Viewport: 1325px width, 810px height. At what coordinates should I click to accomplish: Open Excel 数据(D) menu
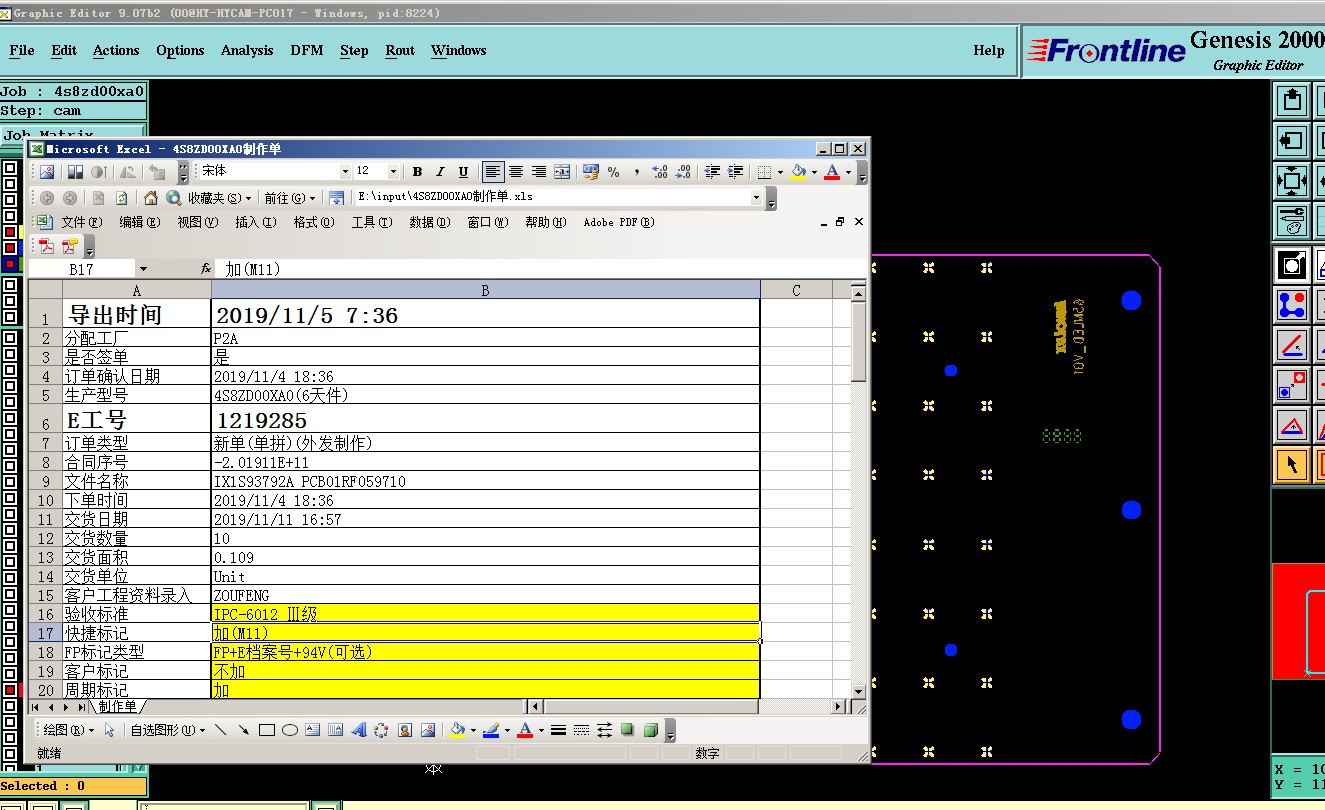(x=430, y=222)
